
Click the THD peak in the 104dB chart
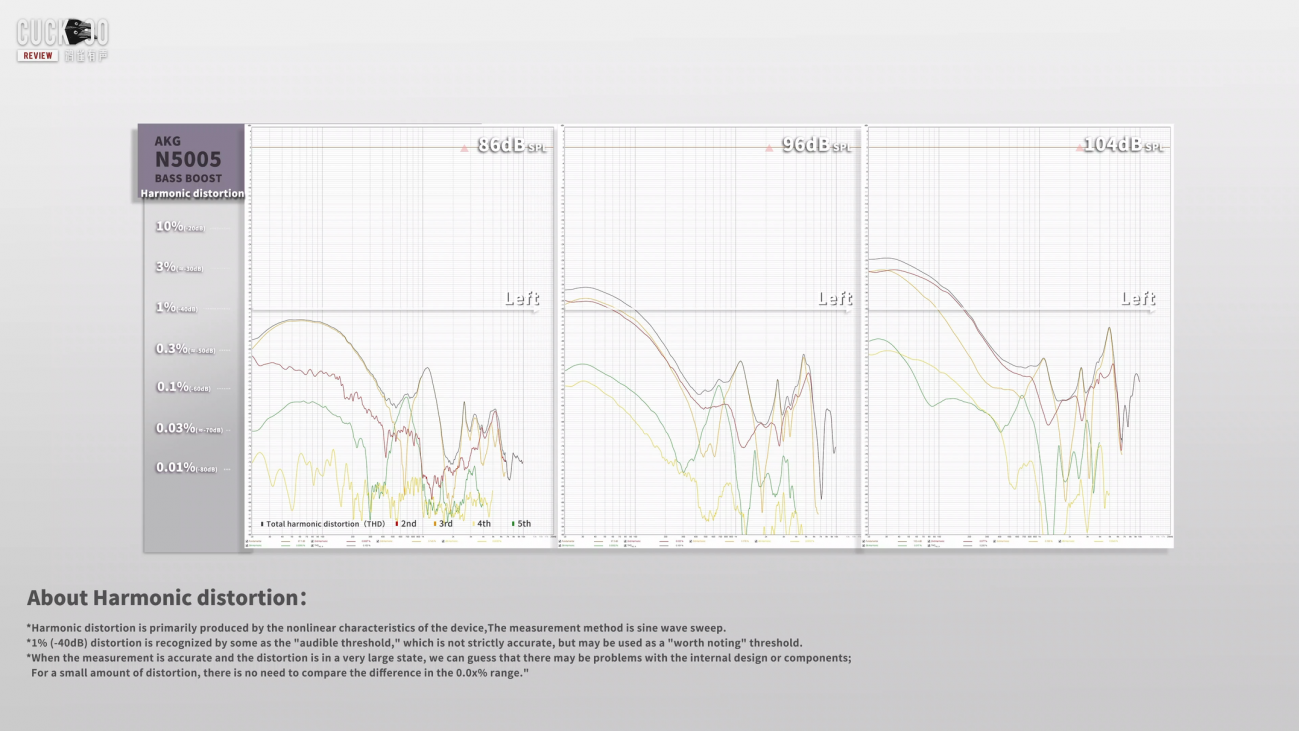point(1109,329)
